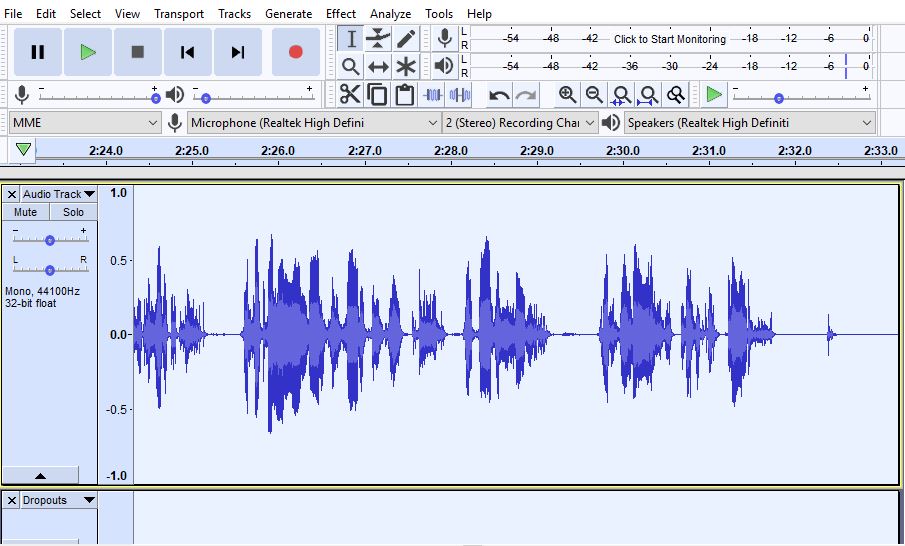
Task: Fit project to width zoom icon
Action: point(649,95)
